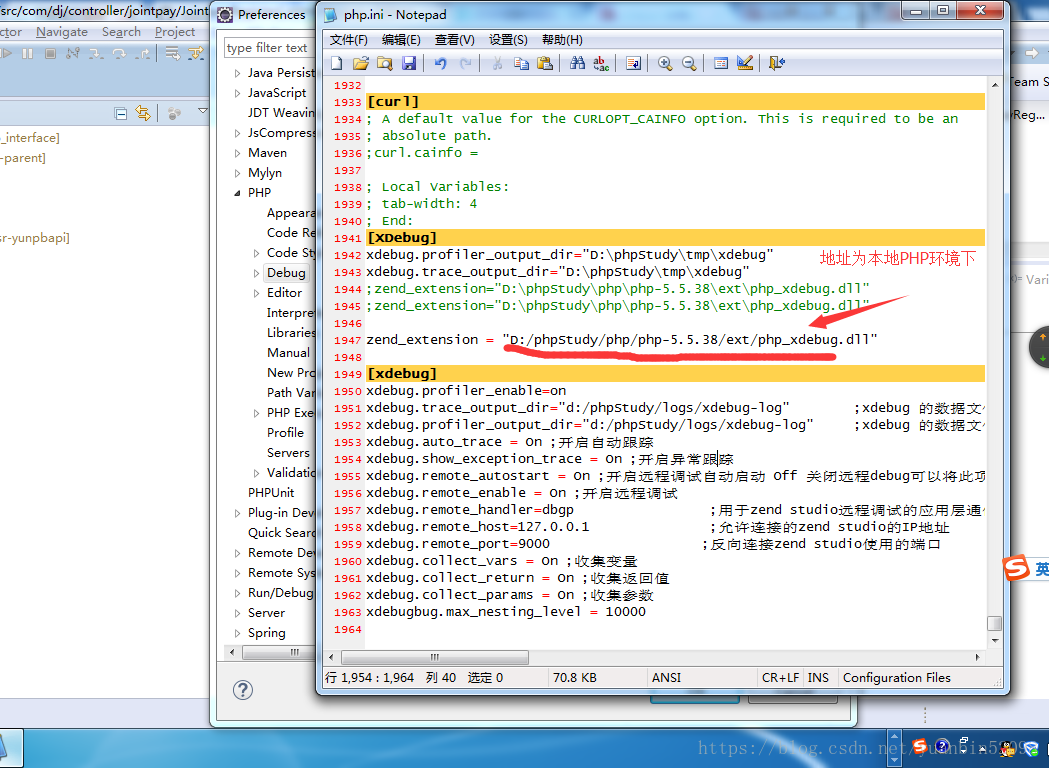Open Replace with the ab-ac icon
Image resolution: width=1049 pixels, height=768 pixels.
coord(601,63)
